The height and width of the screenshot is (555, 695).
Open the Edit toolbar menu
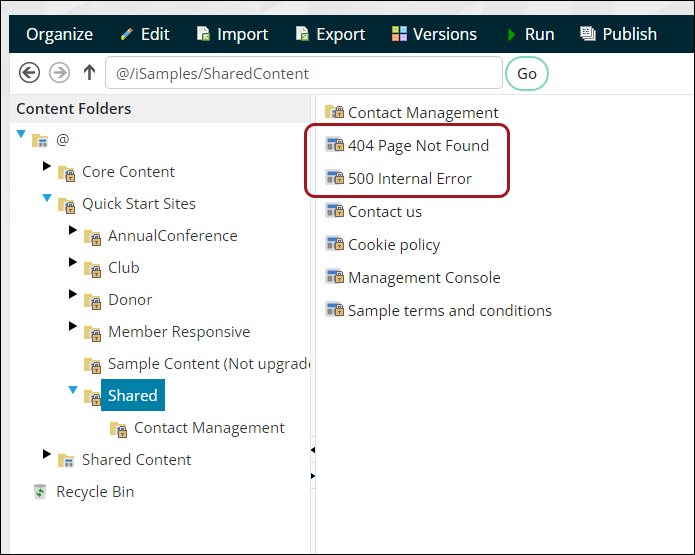click(x=145, y=34)
